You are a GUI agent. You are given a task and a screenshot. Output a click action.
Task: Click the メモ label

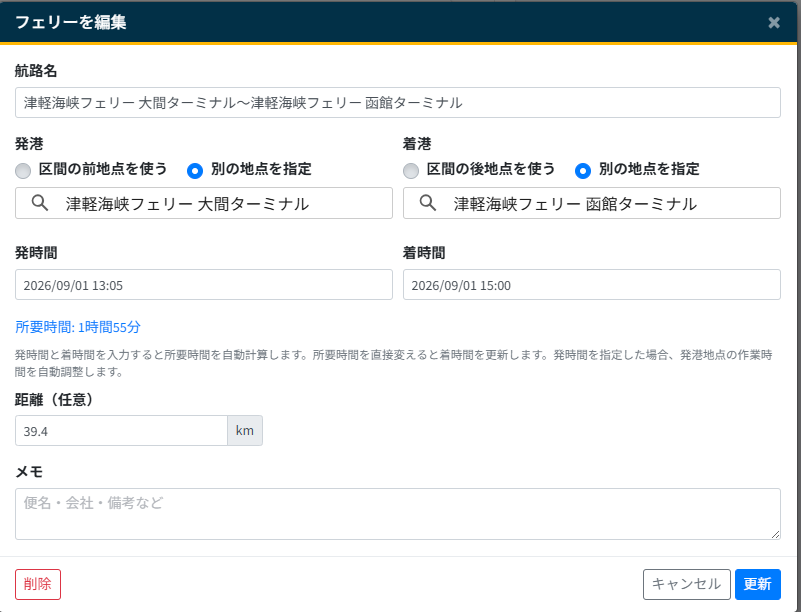[x=29, y=472]
